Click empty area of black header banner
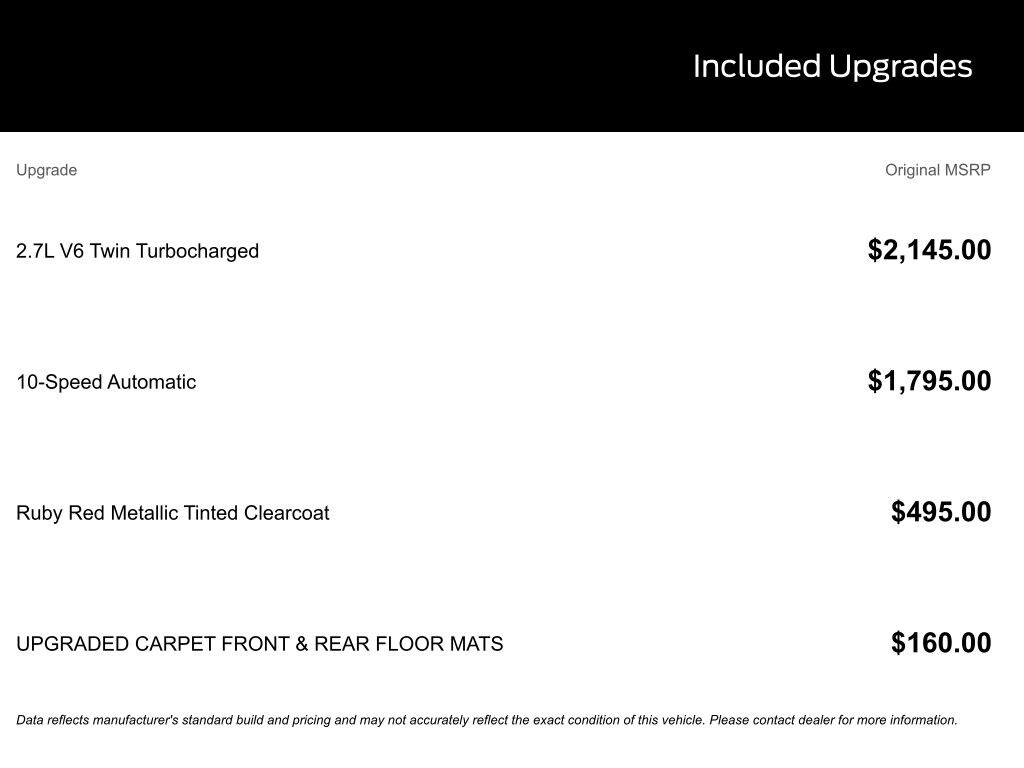 300,66
